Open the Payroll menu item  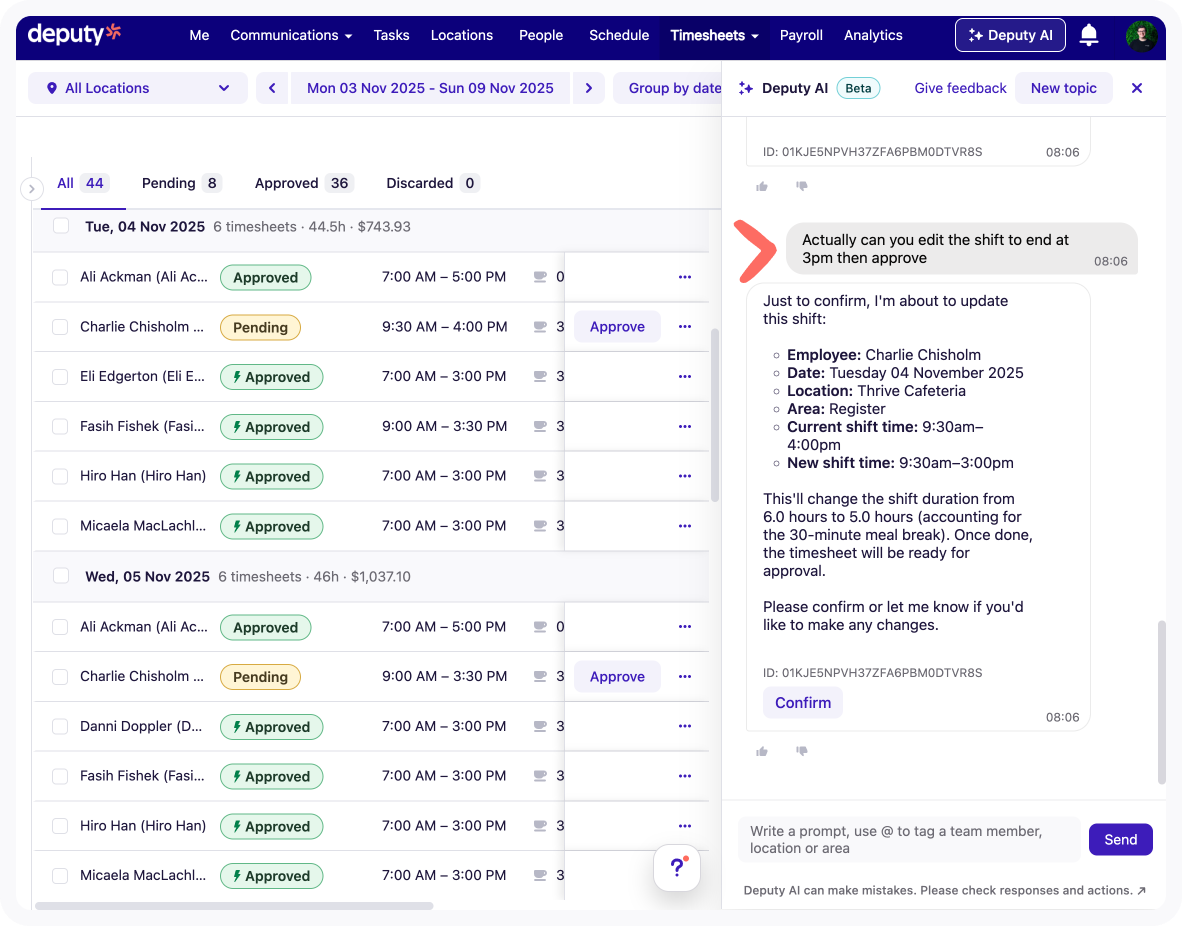[x=801, y=35]
